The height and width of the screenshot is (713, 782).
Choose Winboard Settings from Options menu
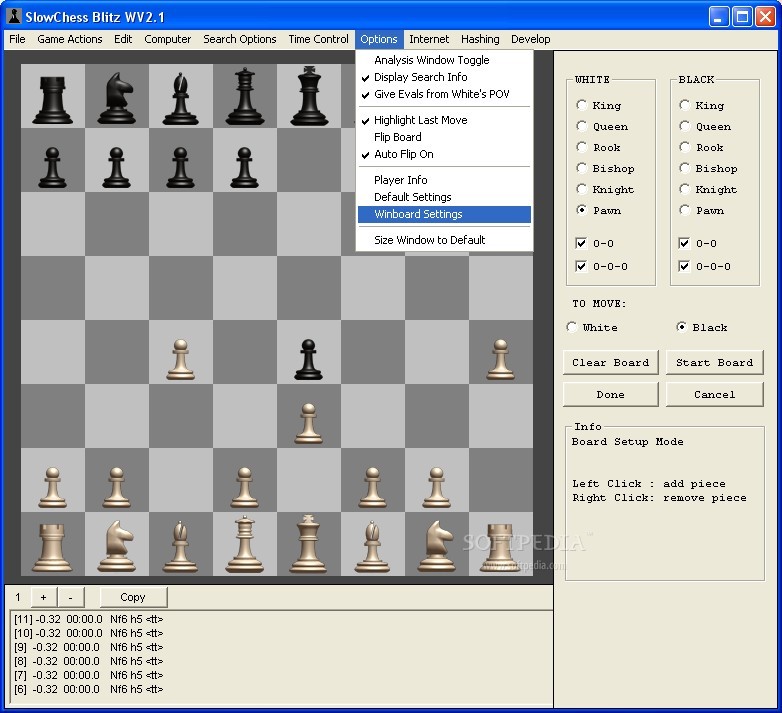click(444, 214)
